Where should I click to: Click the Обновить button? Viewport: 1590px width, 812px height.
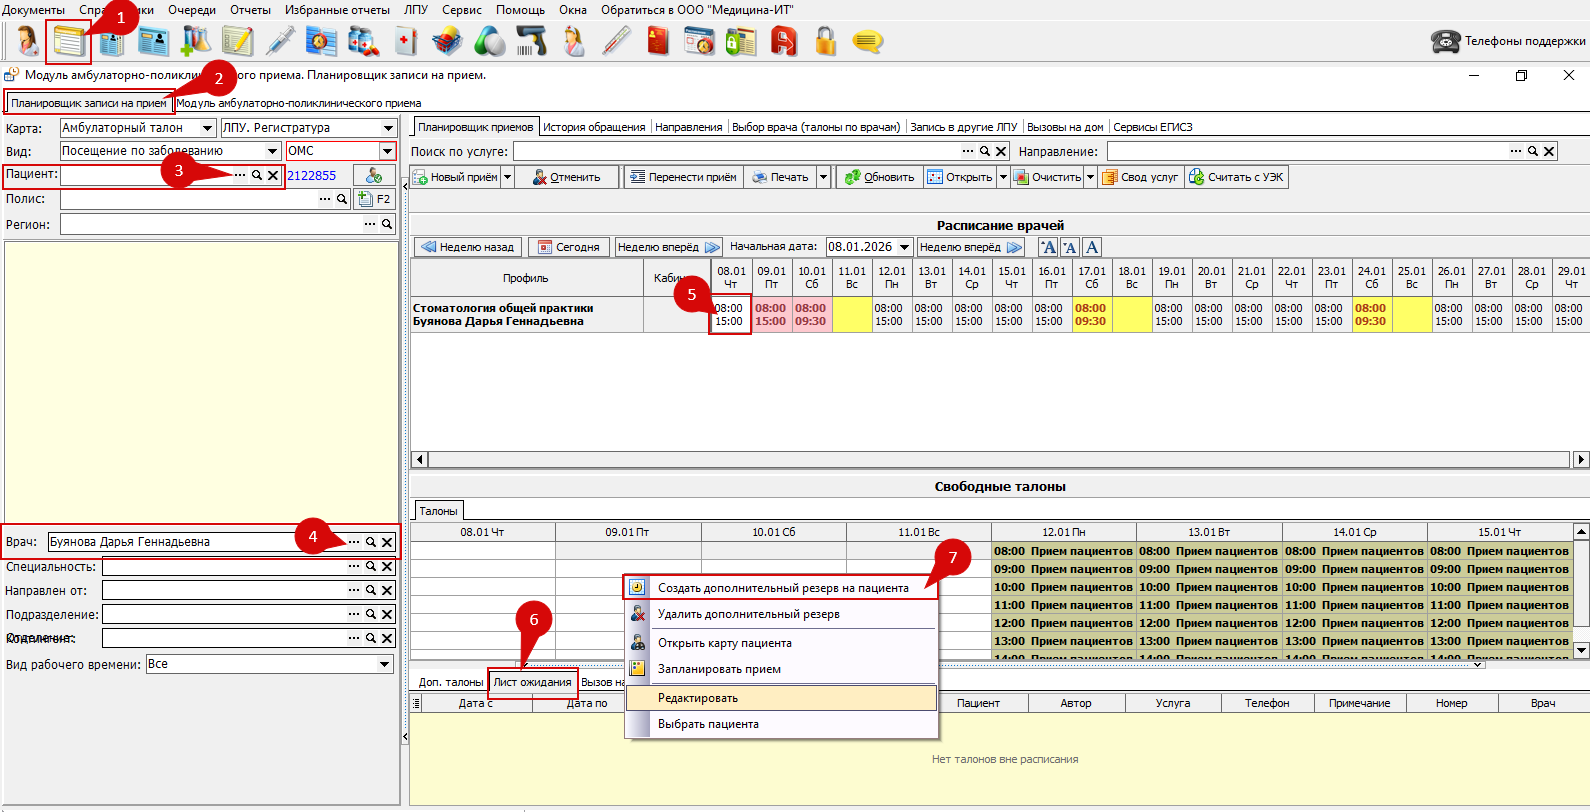879,177
